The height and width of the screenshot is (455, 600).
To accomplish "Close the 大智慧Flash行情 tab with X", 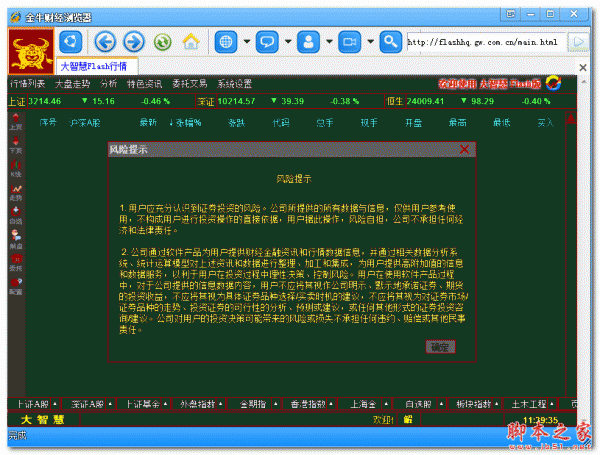I will pos(583,68).
